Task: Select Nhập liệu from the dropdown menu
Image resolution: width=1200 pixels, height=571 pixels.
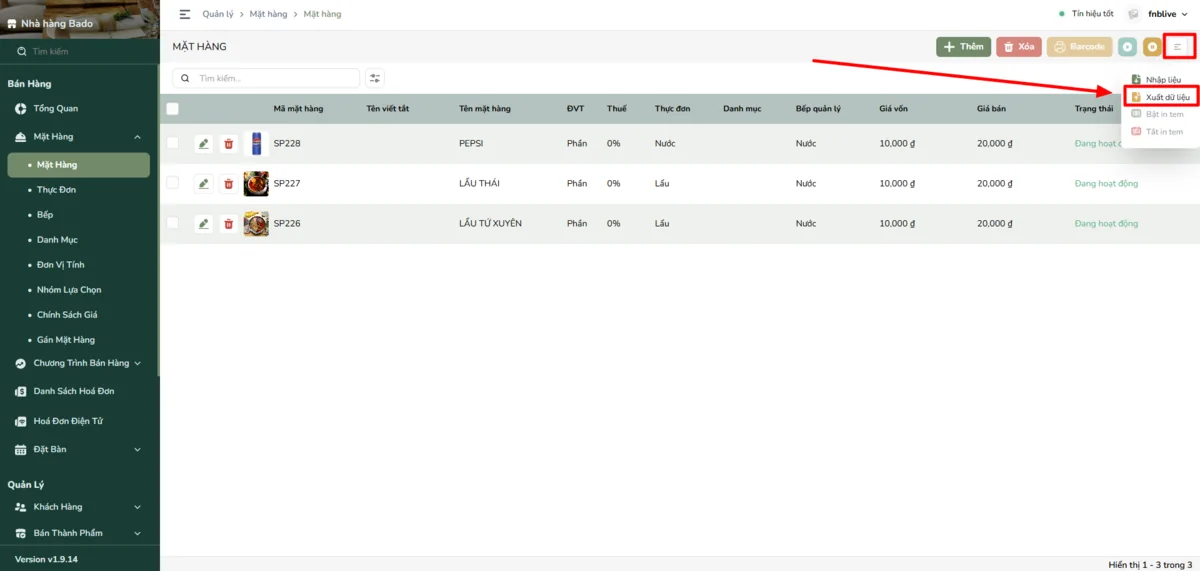Action: tap(1161, 79)
